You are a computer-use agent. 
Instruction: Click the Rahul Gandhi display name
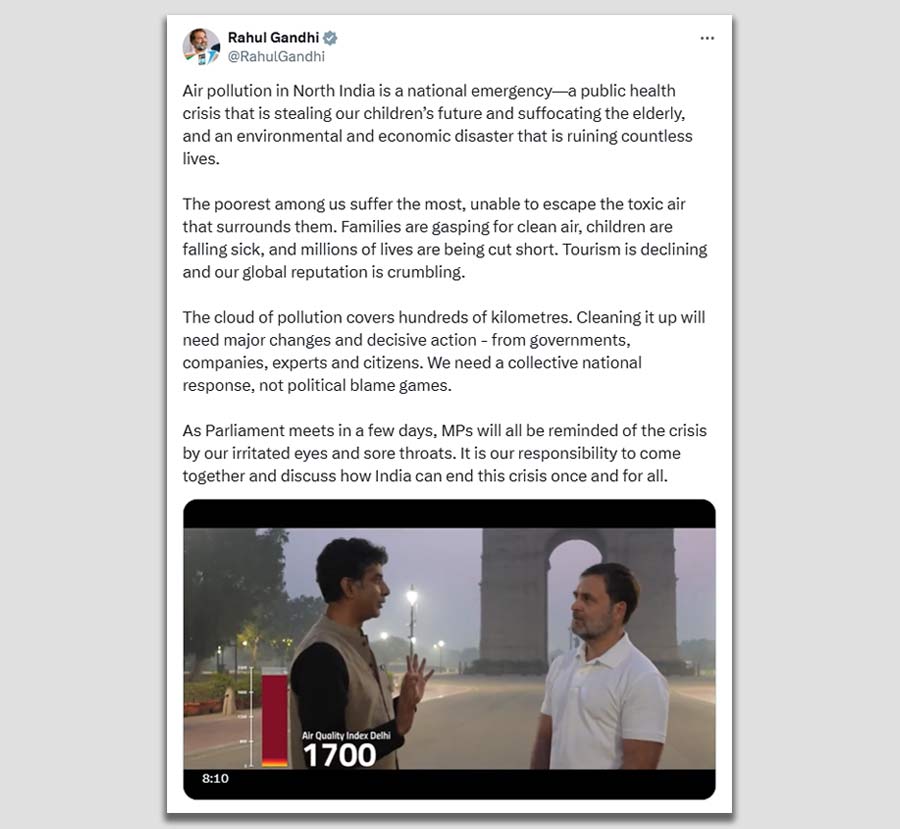click(x=273, y=37)
